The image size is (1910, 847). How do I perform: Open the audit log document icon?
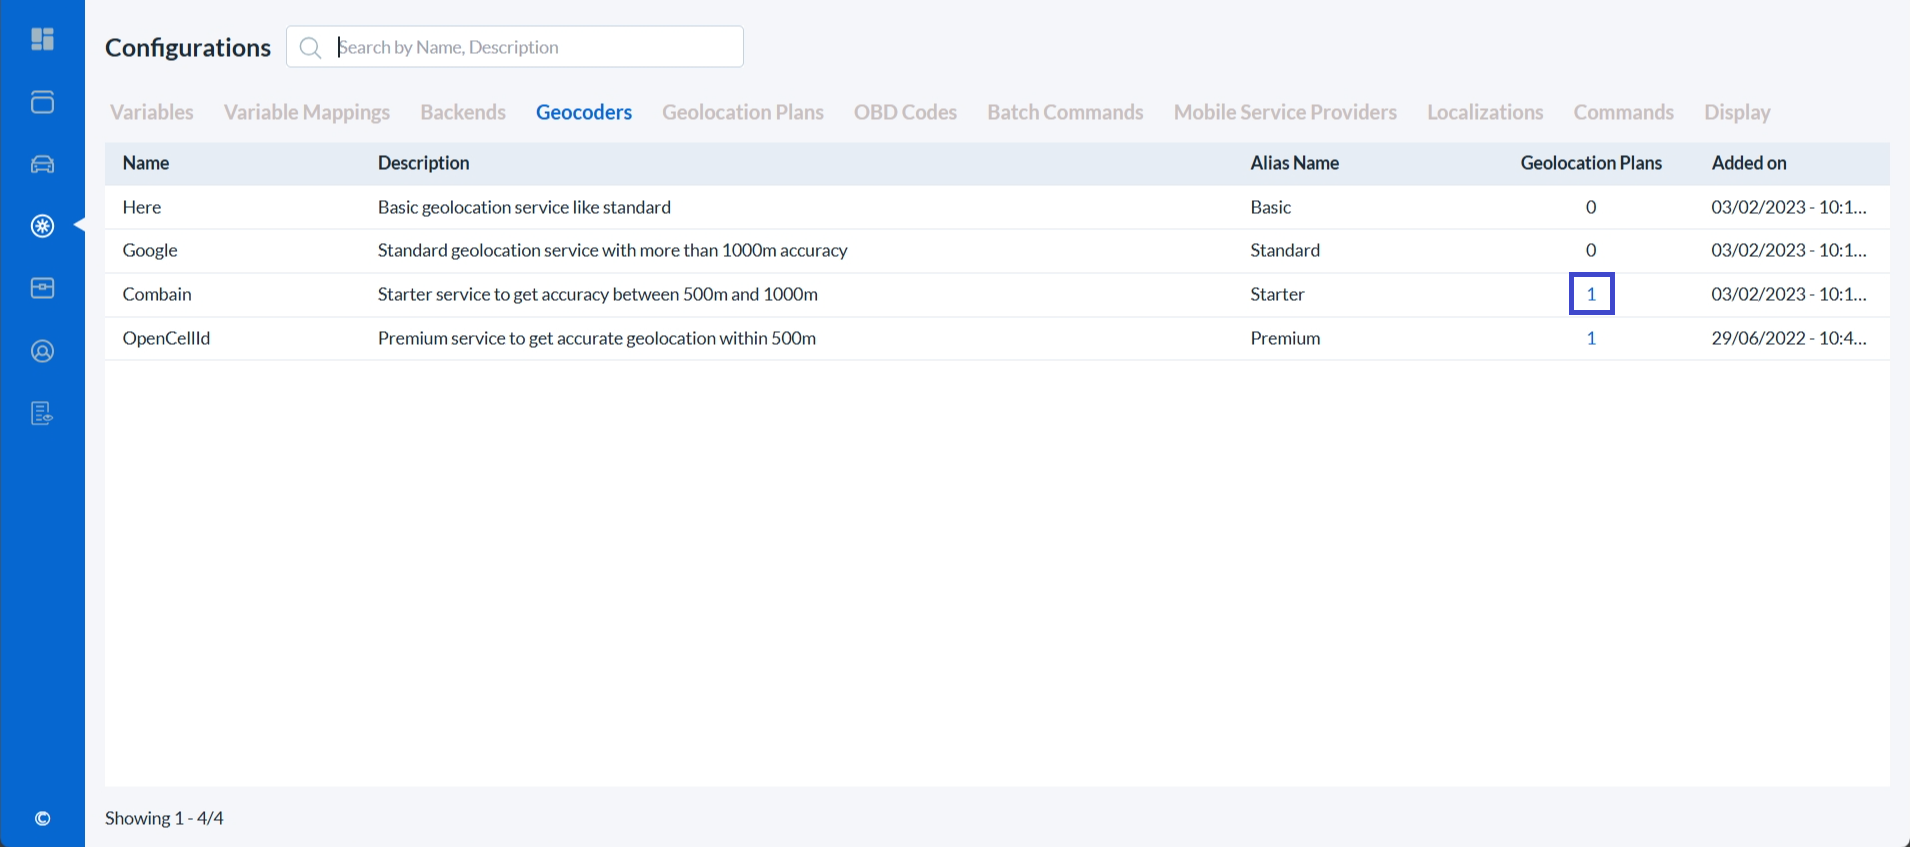pyautogui.click(x=42, y=413)
